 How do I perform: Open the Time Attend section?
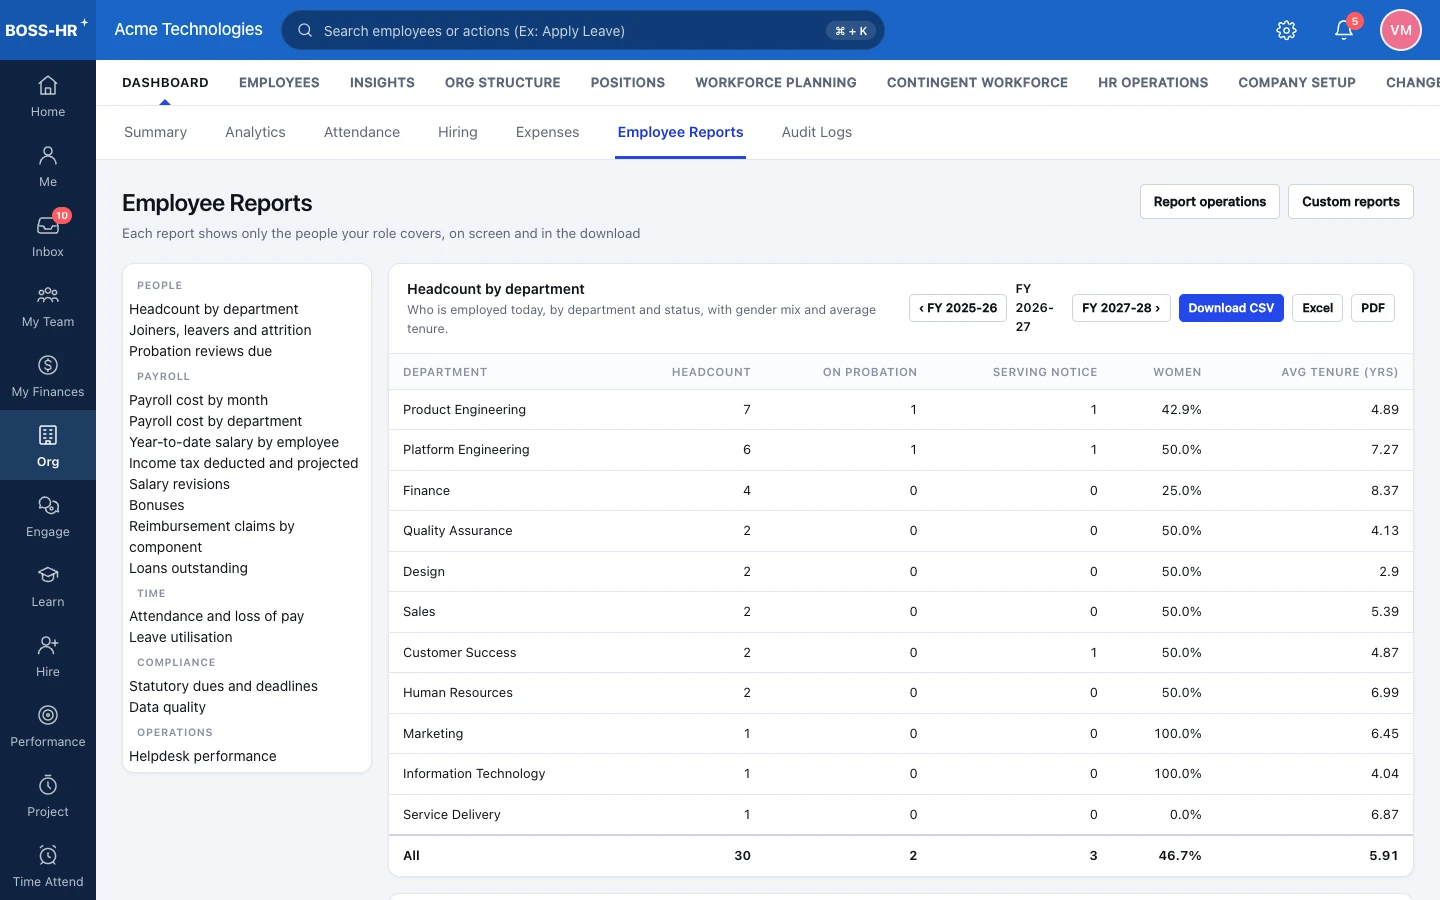48,866
